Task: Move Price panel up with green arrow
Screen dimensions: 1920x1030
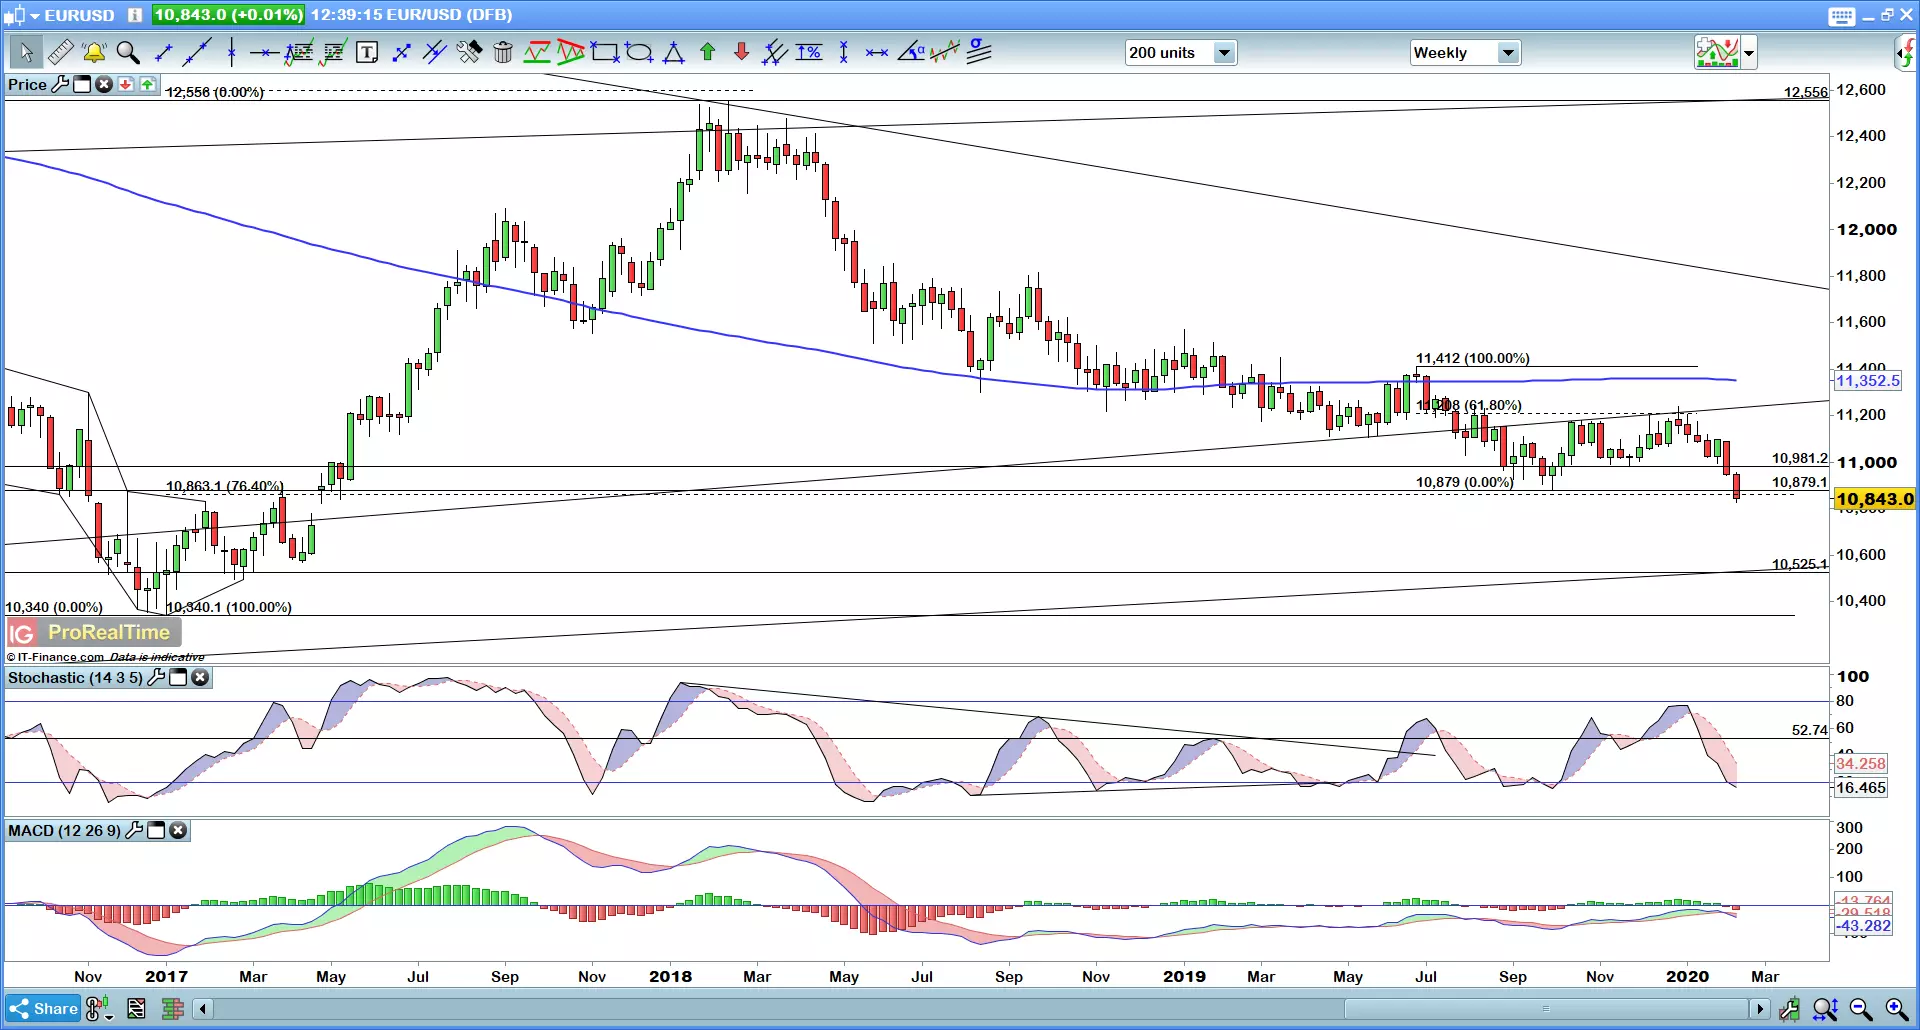Action: tap(148, 85)
